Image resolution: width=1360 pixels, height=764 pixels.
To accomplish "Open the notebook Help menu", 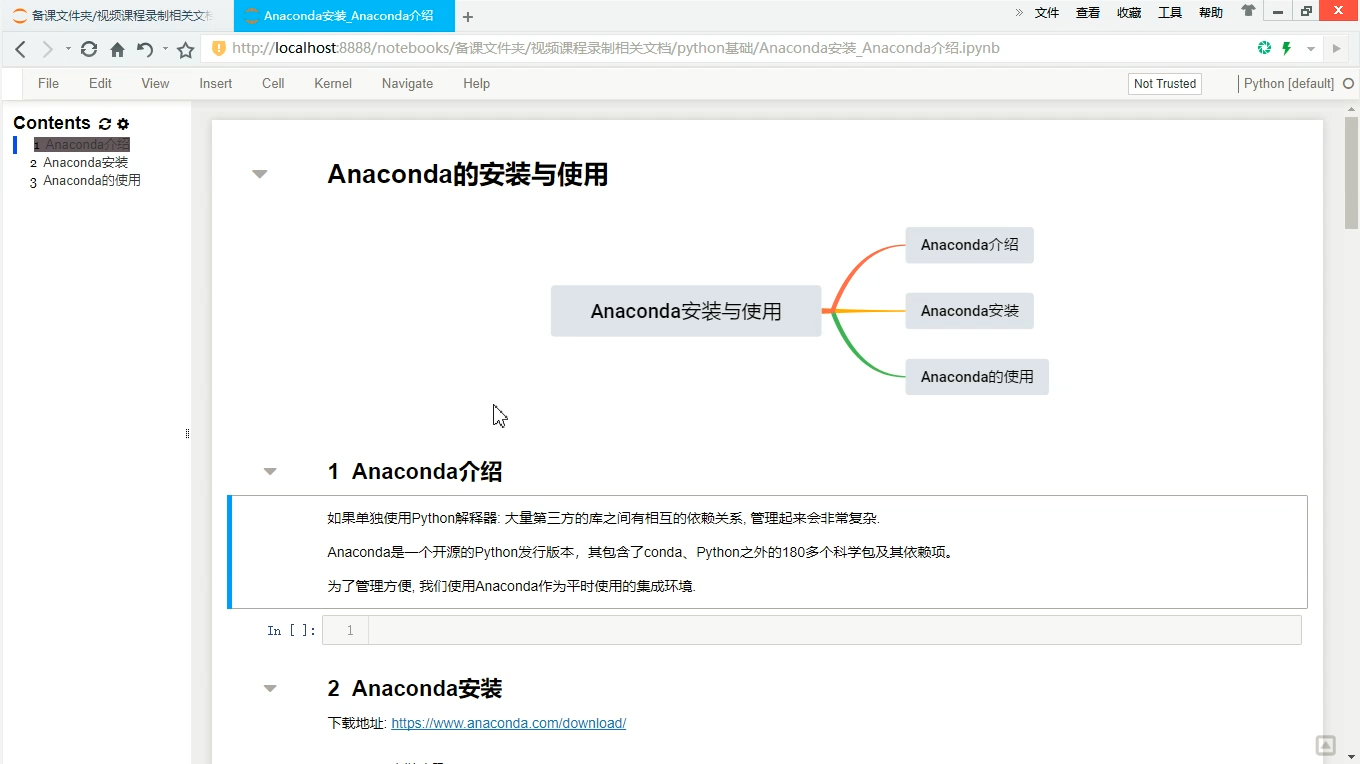I will pyautogui.click(x=476, y=83).
